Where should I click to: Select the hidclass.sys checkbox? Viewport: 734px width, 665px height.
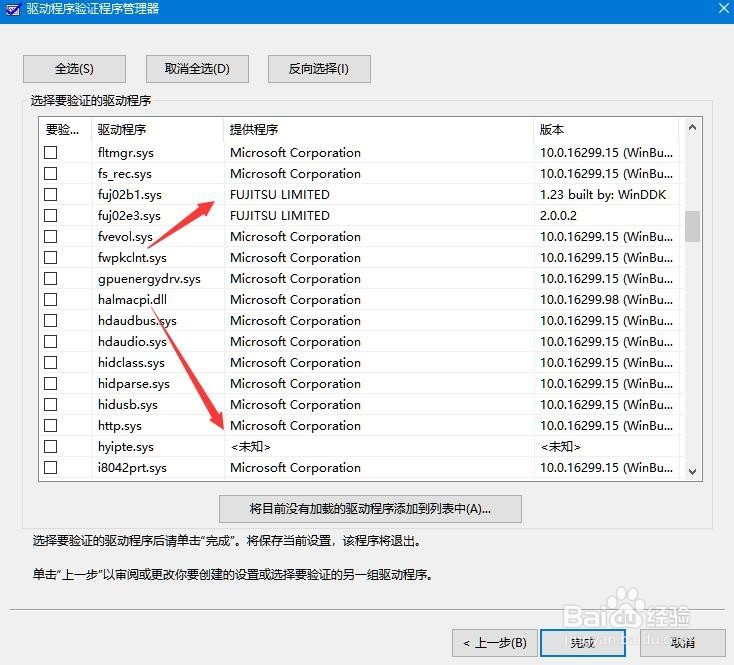pyautogui.click(x=51, y=363)
